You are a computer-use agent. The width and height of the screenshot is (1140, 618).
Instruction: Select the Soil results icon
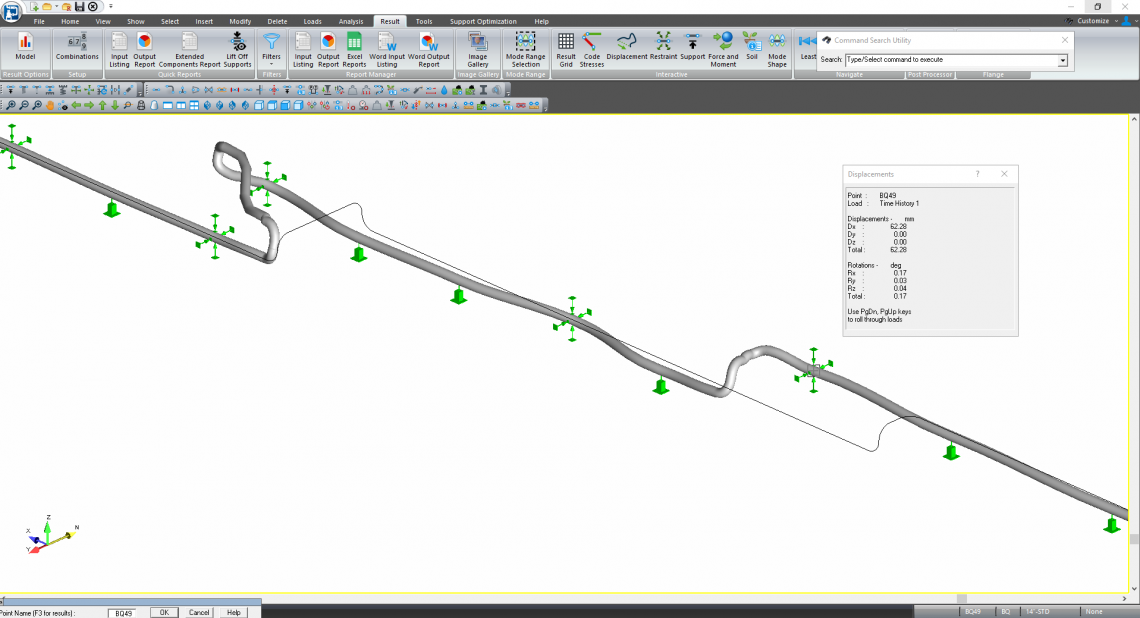pos(751,47)
